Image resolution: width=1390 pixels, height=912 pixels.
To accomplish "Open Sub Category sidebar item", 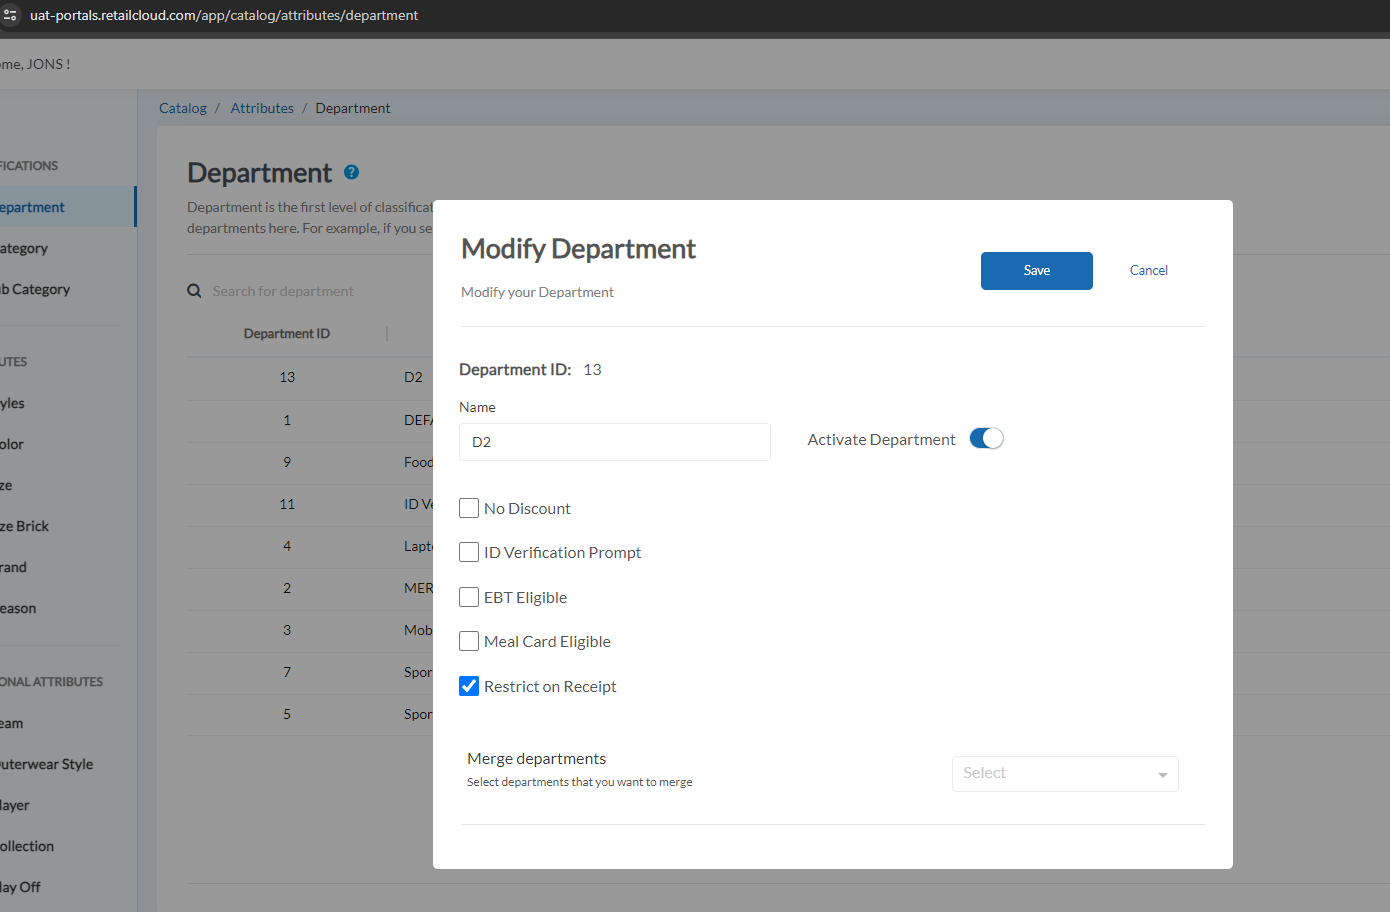I will click(x=35, y=289).
